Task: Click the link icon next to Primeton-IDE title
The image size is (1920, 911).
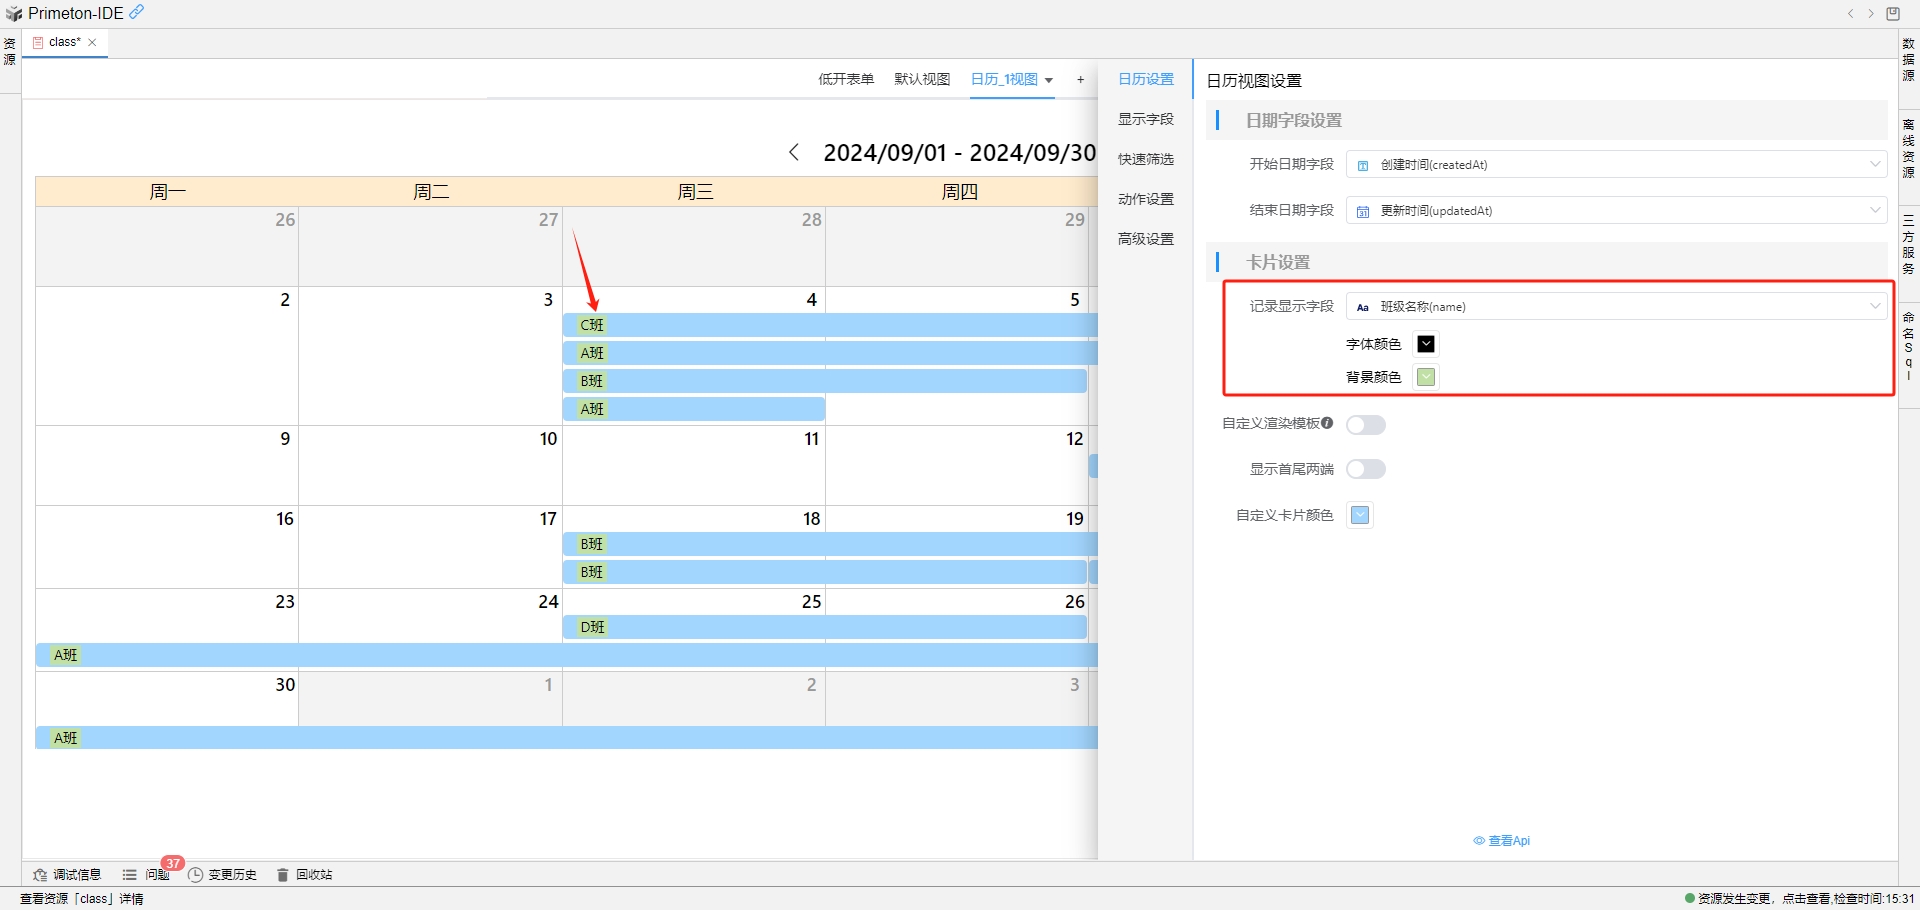Action: (x=136, y=12)
